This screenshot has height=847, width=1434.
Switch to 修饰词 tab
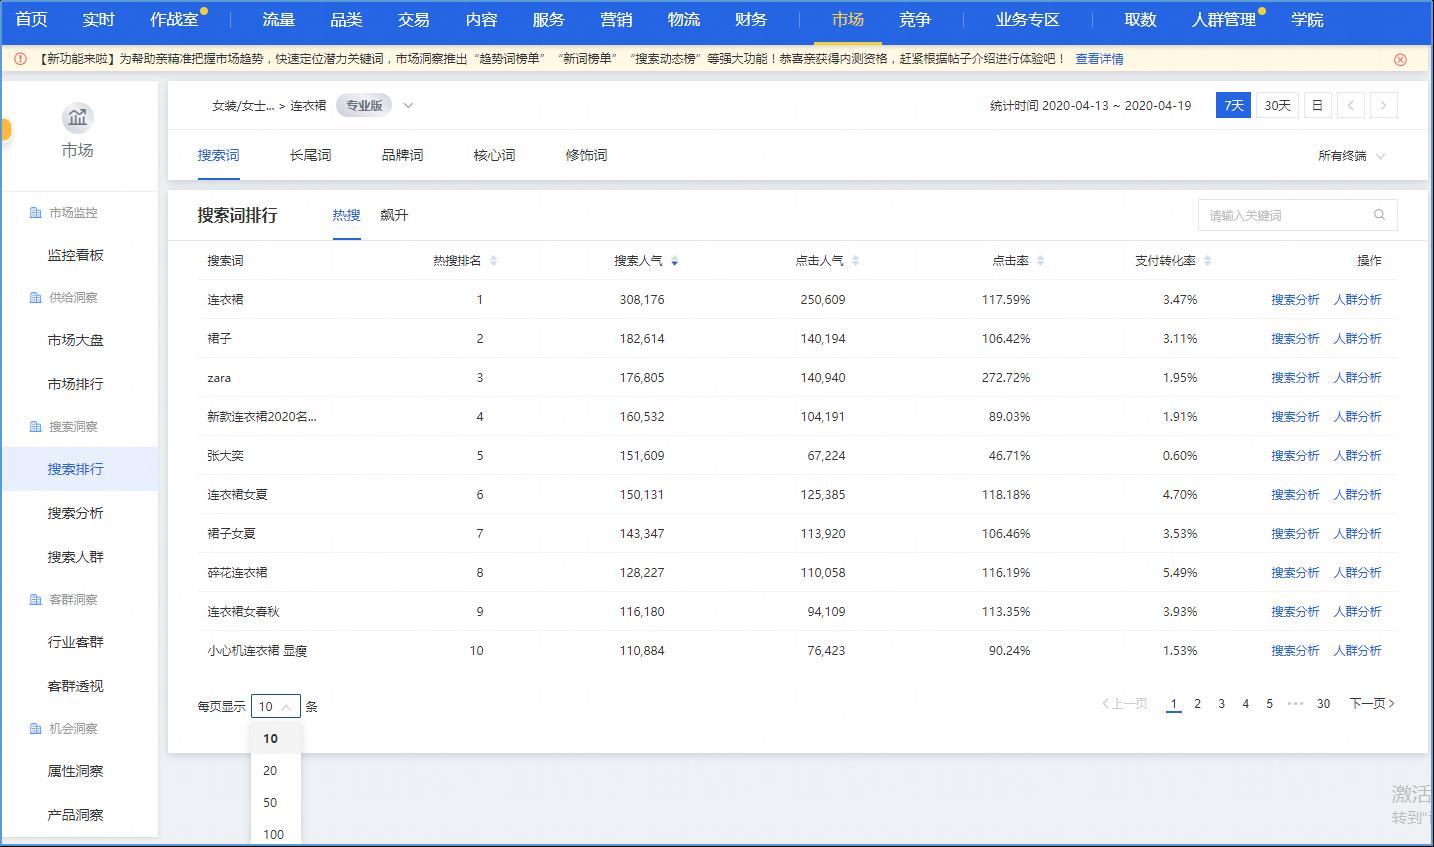pyautogui.click(x=586, y=155)
